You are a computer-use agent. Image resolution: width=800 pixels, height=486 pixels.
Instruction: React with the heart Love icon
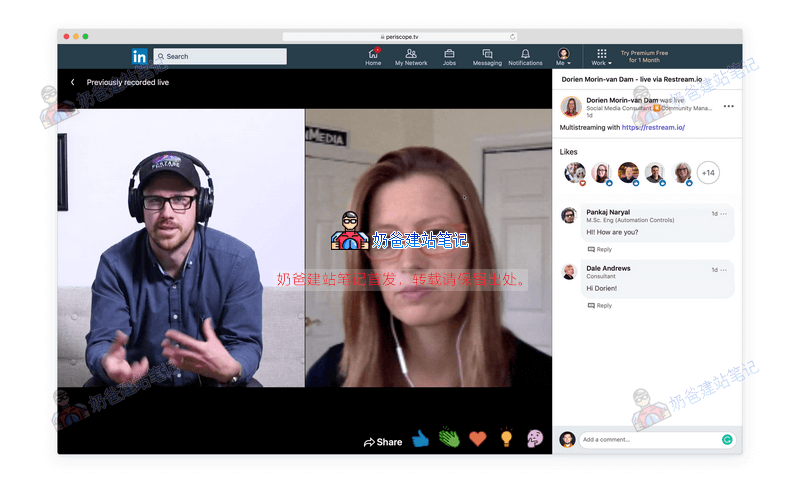[x=477, y=439]
